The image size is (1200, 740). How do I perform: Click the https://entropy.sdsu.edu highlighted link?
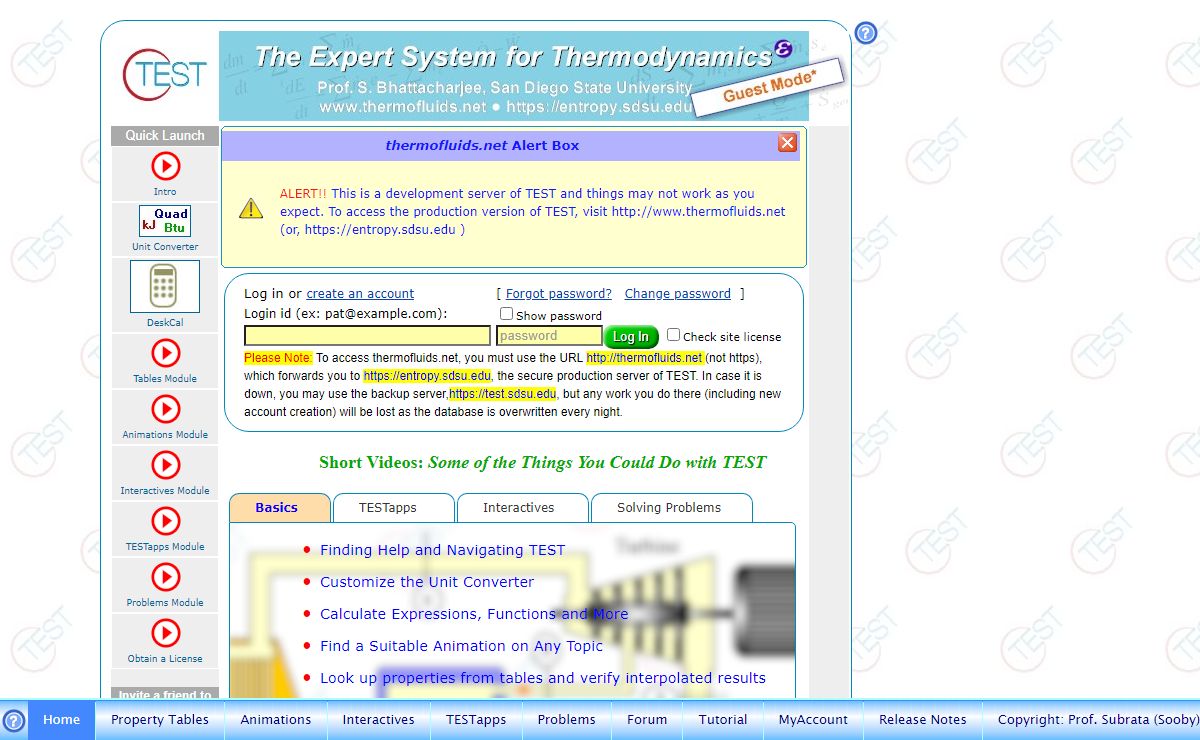coord(427,376)
